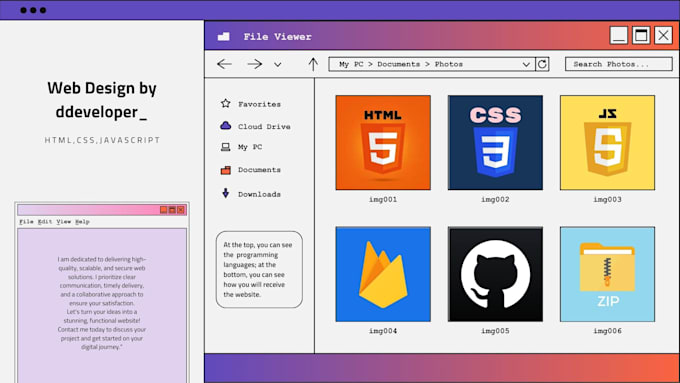Click the My PC laptop icon
The image size is (680, 383).
click(226, 147)
